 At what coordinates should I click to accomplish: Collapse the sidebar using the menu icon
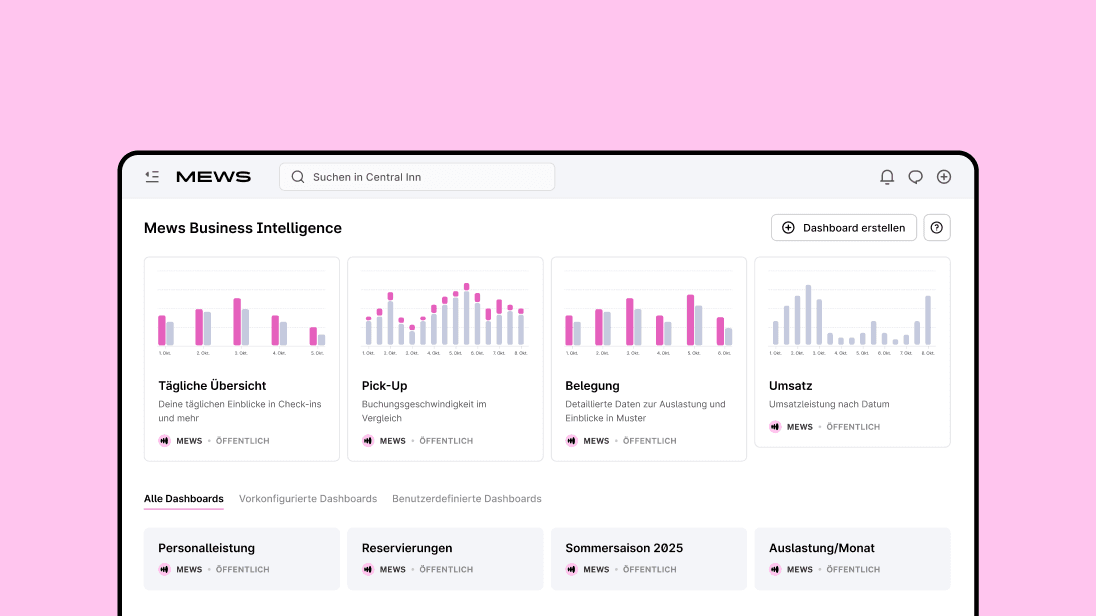click(152, 176)
